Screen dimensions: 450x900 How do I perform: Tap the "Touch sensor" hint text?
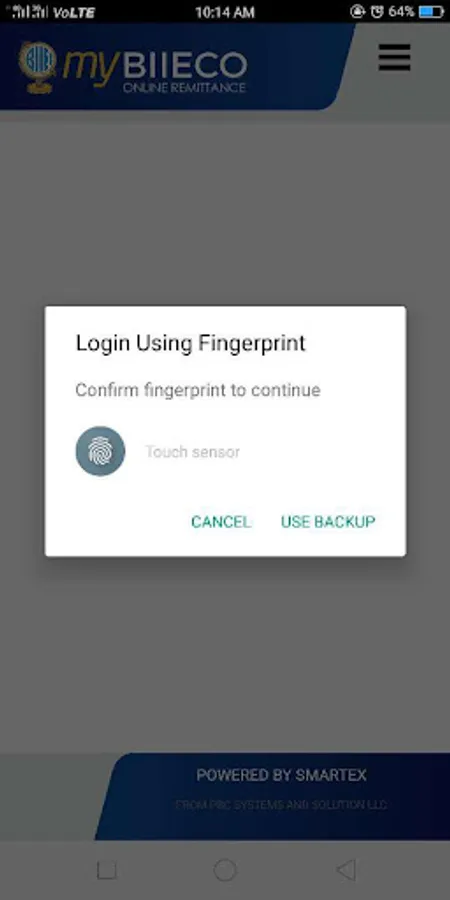[192, 452]
